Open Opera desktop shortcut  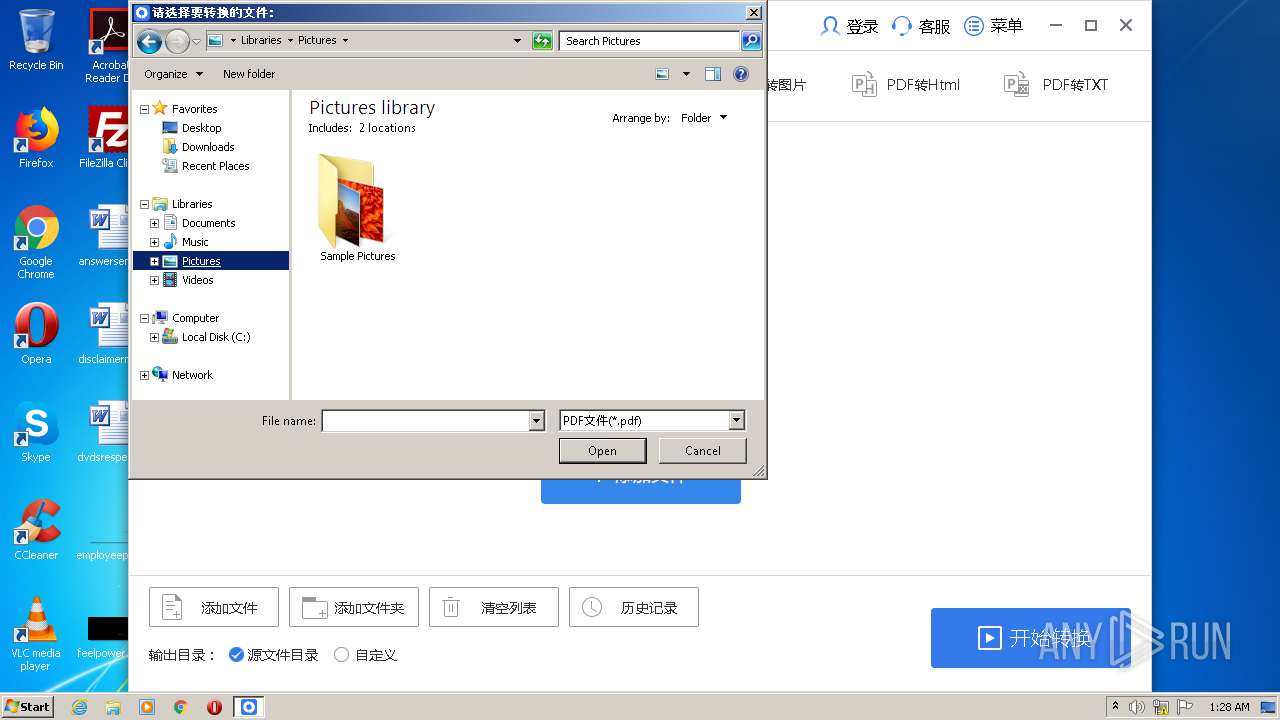(x=36, y=334)
